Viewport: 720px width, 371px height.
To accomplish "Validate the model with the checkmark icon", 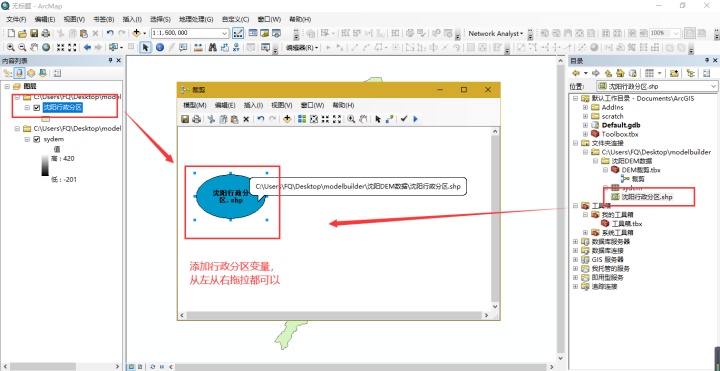I will [404, 119].
